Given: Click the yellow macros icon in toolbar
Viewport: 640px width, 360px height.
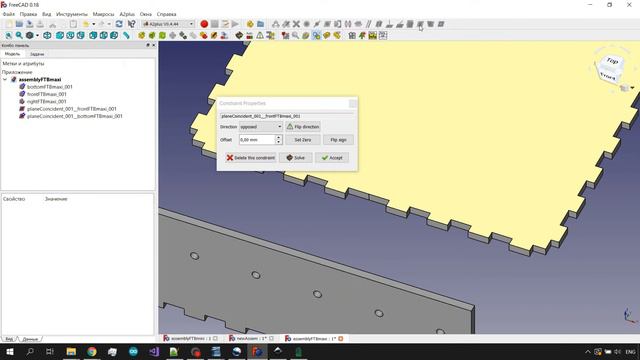Looking at the screenshot, I should pos(250,24).
